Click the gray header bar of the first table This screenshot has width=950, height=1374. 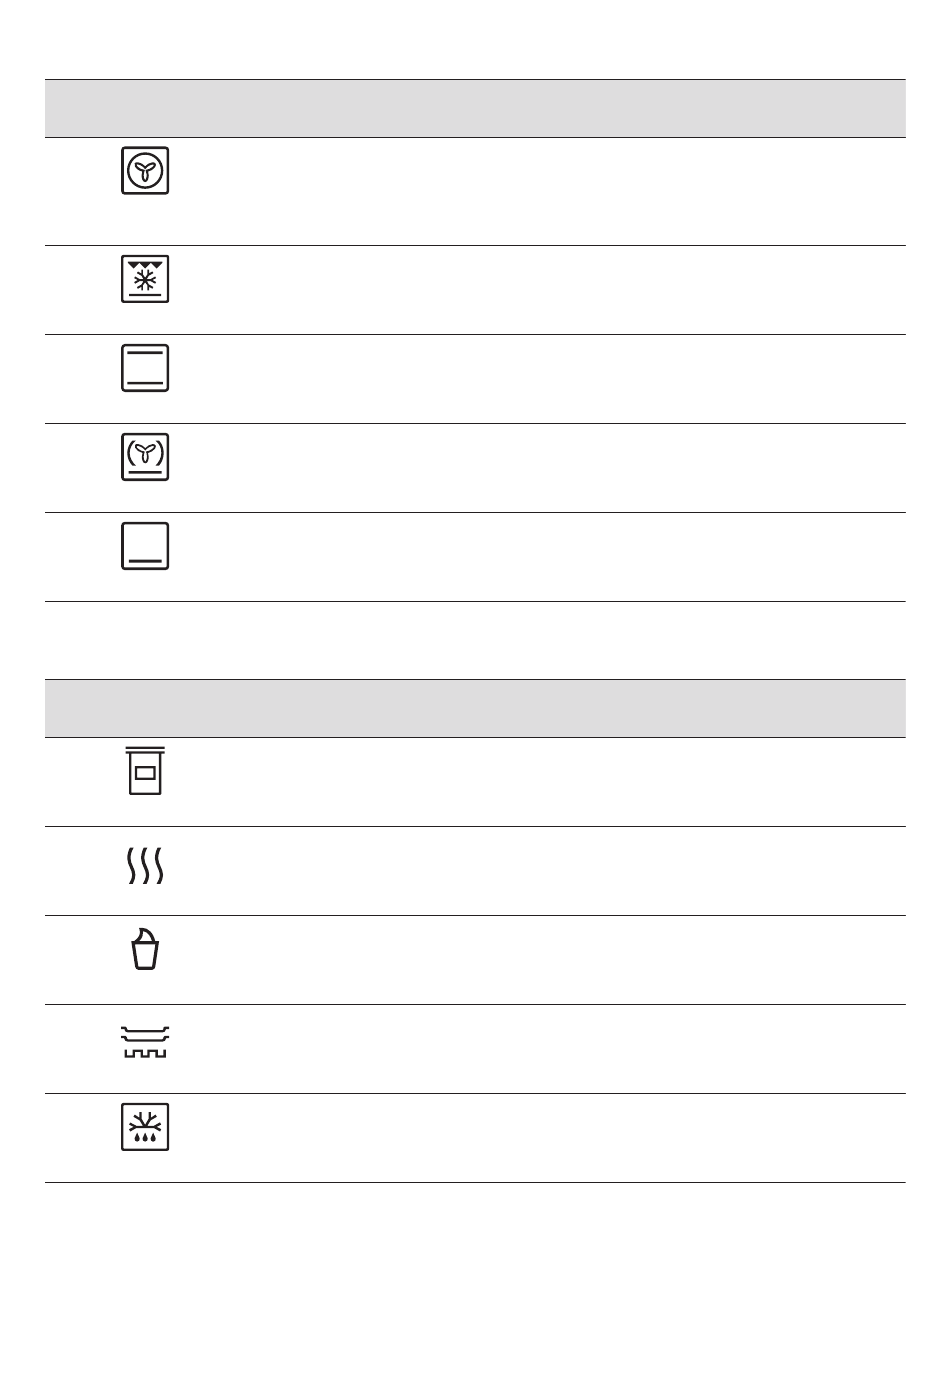point(475,108)
